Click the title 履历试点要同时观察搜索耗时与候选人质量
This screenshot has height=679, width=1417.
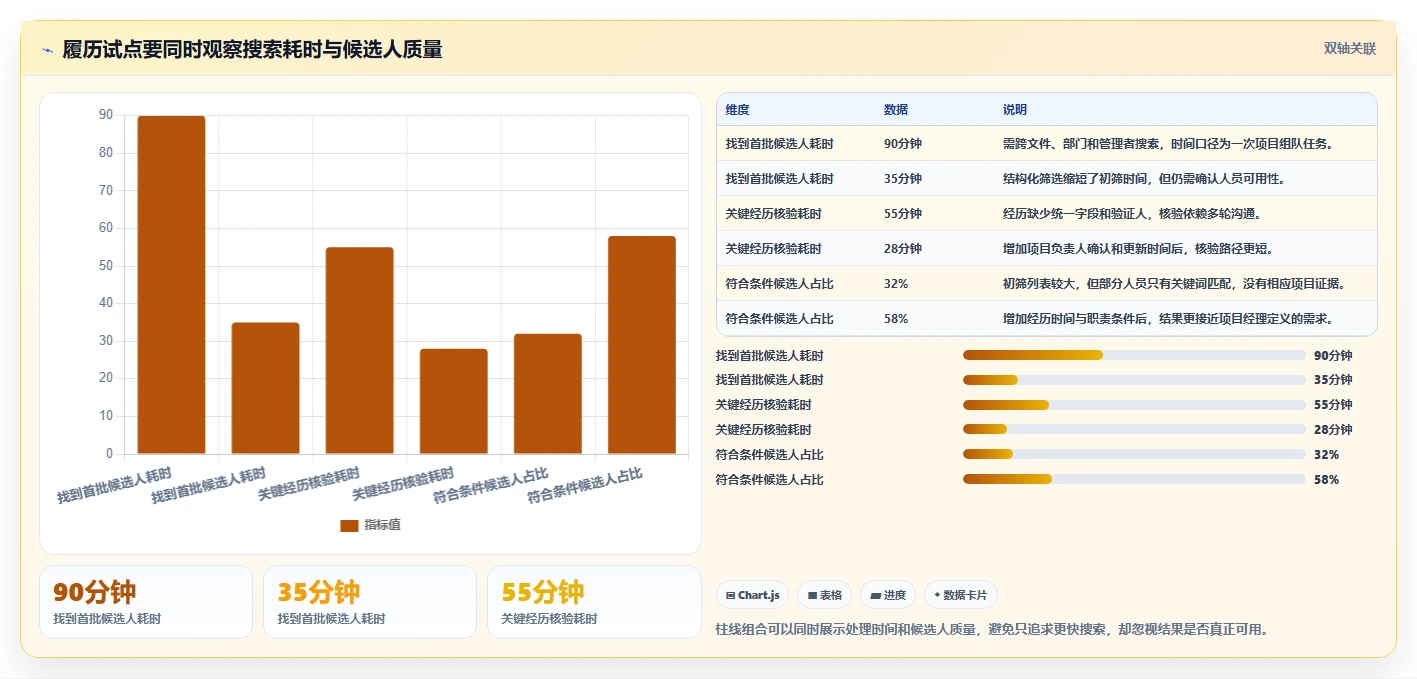pyautogui.click(x=252, y=49)
